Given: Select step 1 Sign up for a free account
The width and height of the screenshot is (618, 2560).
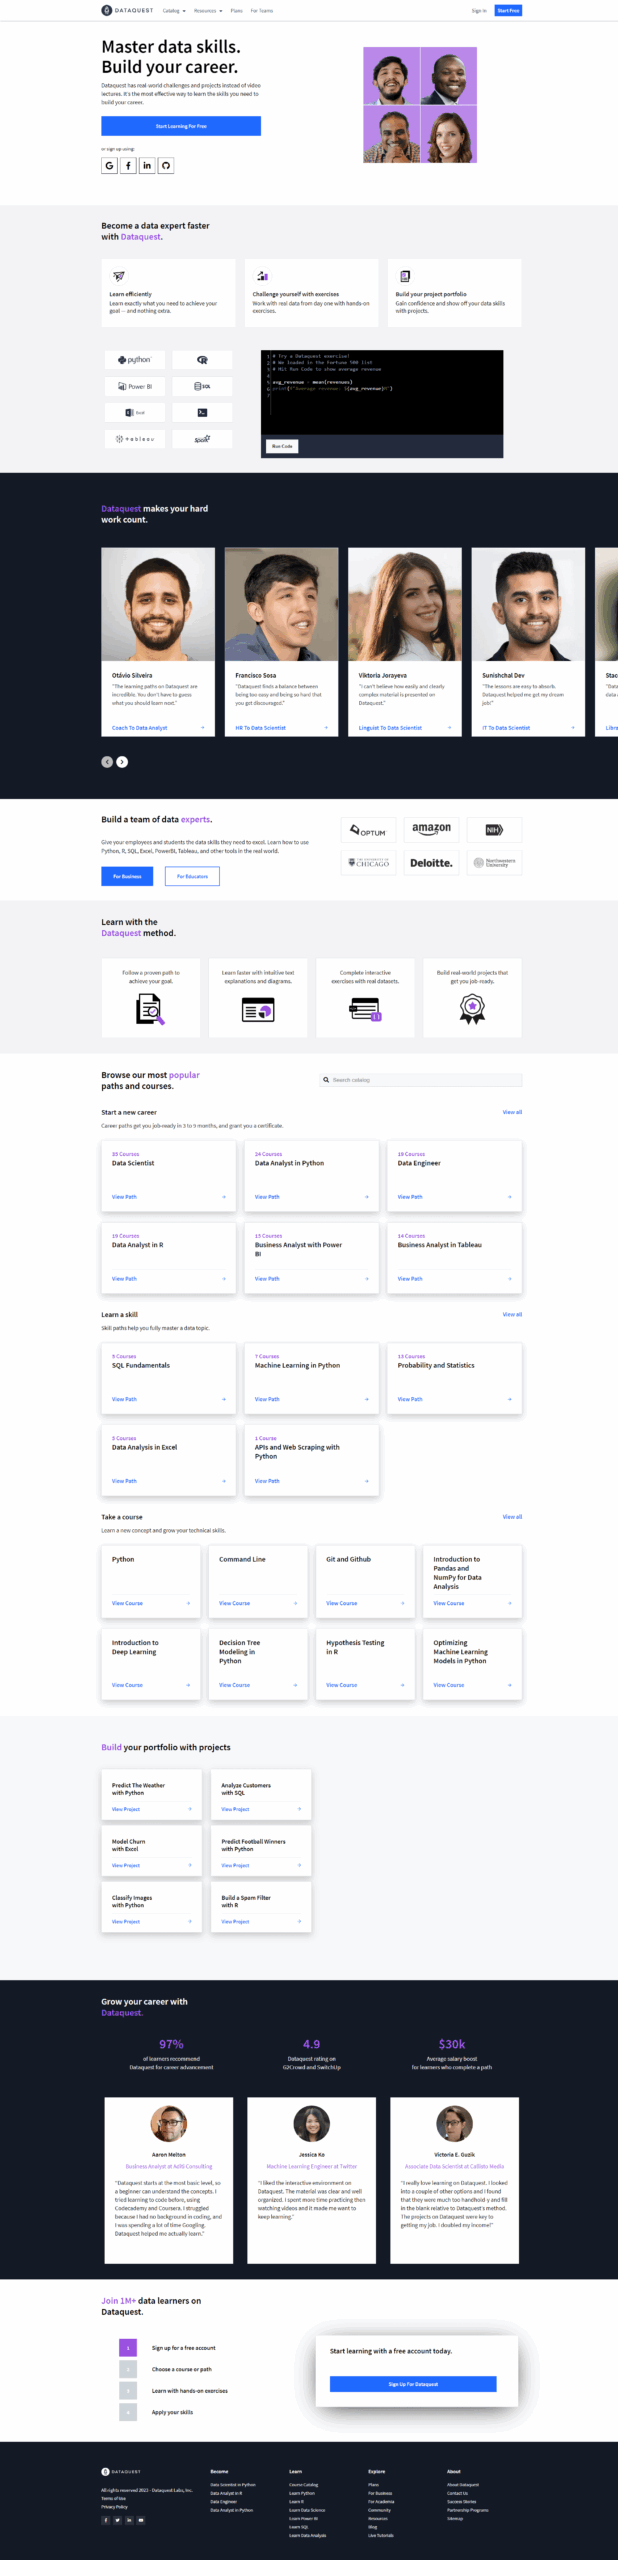Looking at the screenshot, I should pos(183,2348).
